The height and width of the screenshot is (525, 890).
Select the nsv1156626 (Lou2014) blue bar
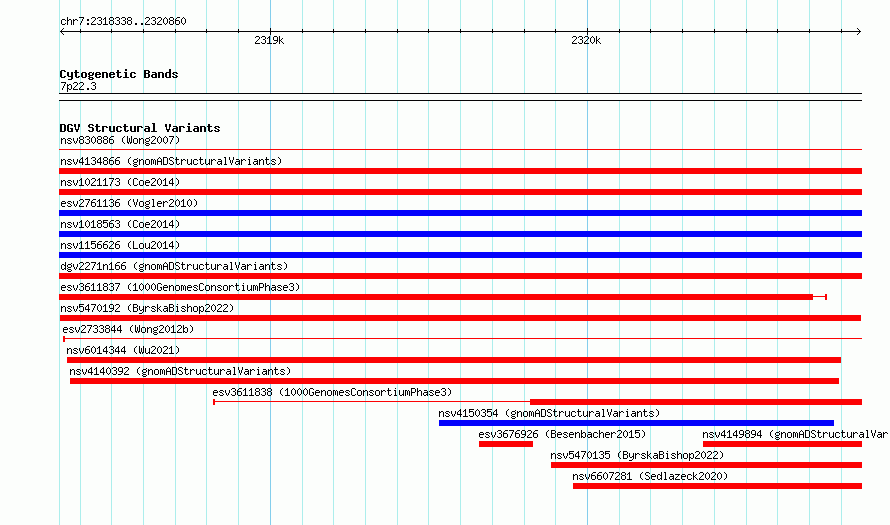pos(460,255)
